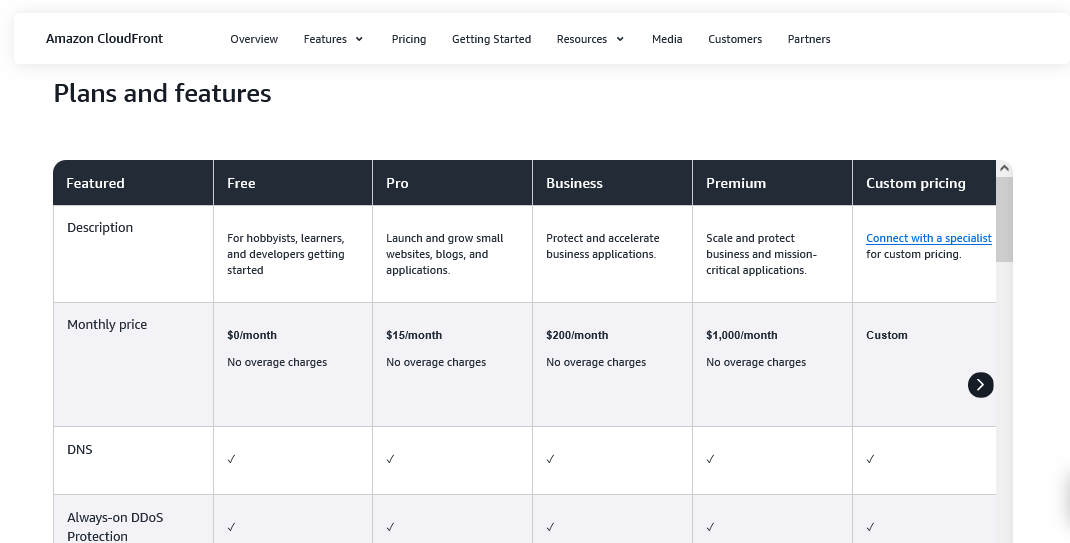
Task: Select the Monthly price row label
Action: [x=106, y=324]
